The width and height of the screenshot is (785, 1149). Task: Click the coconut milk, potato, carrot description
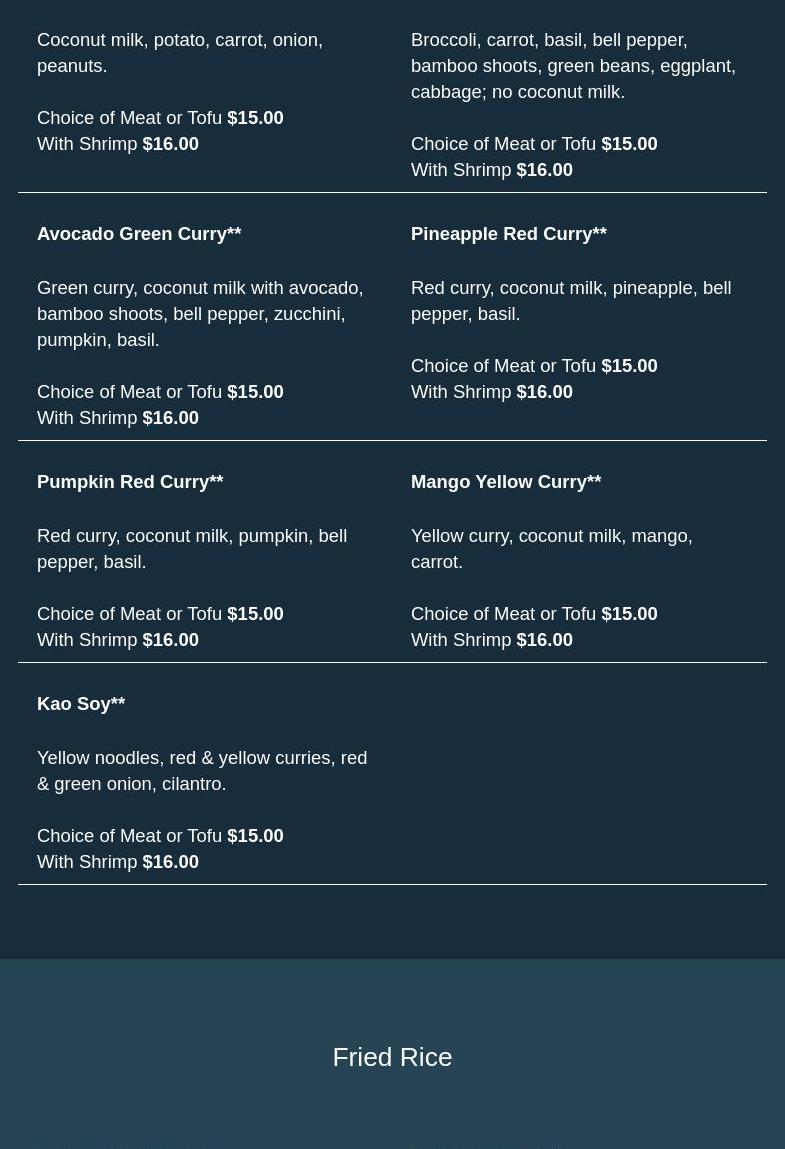click(x=180, y=53)
